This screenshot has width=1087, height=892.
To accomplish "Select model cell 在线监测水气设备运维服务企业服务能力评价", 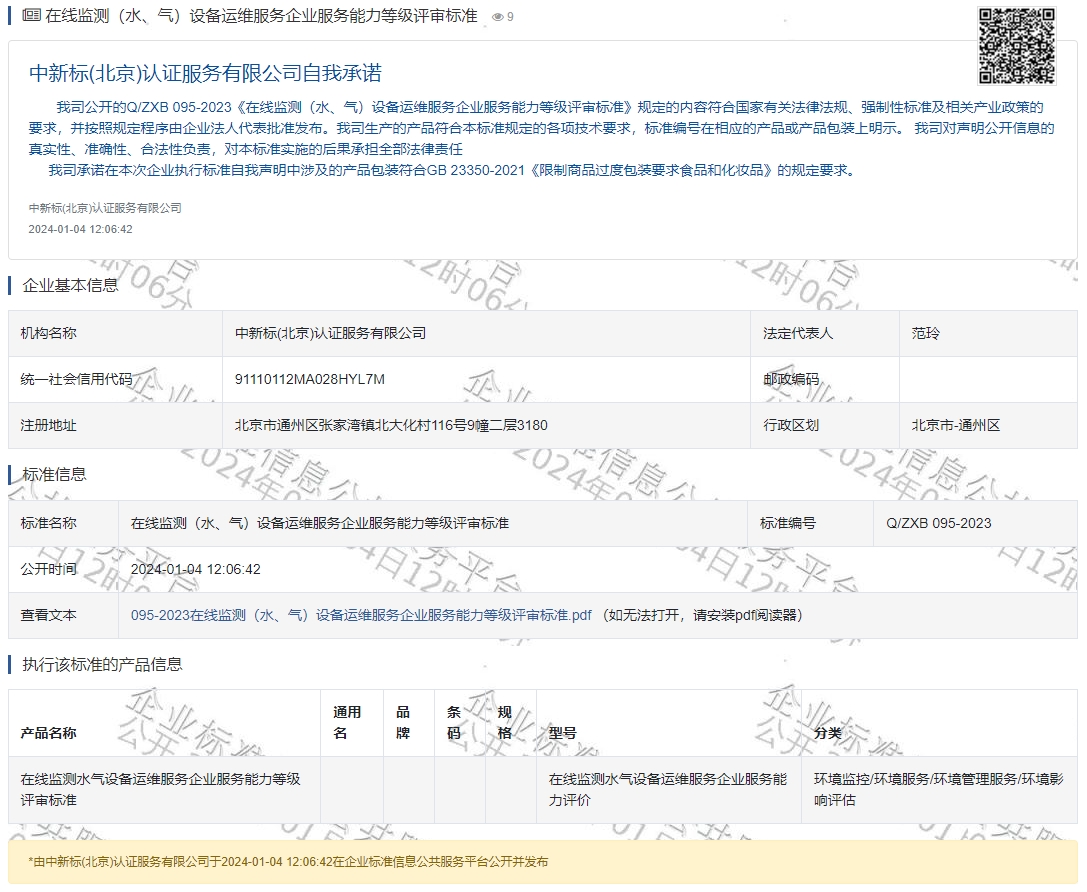I will 668,790.
